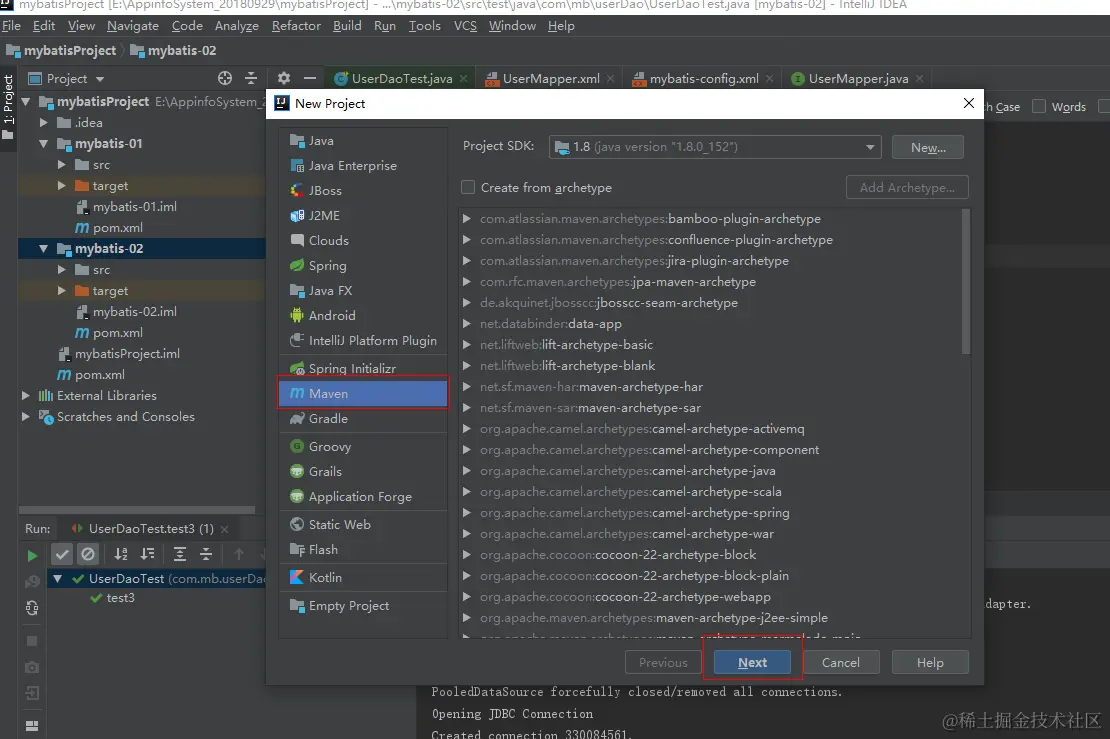Select Application Forge project type

coord(363,496)
